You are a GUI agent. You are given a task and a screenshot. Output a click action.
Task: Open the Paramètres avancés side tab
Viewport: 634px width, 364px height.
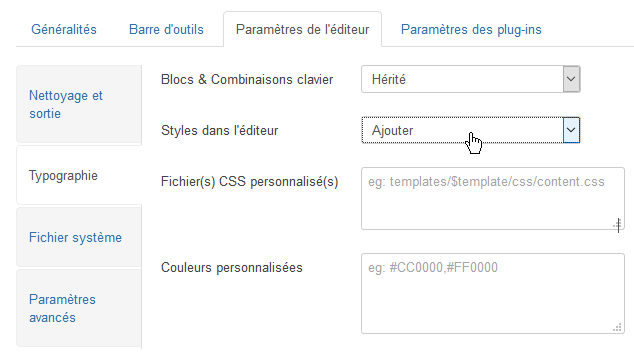[79, 308]
